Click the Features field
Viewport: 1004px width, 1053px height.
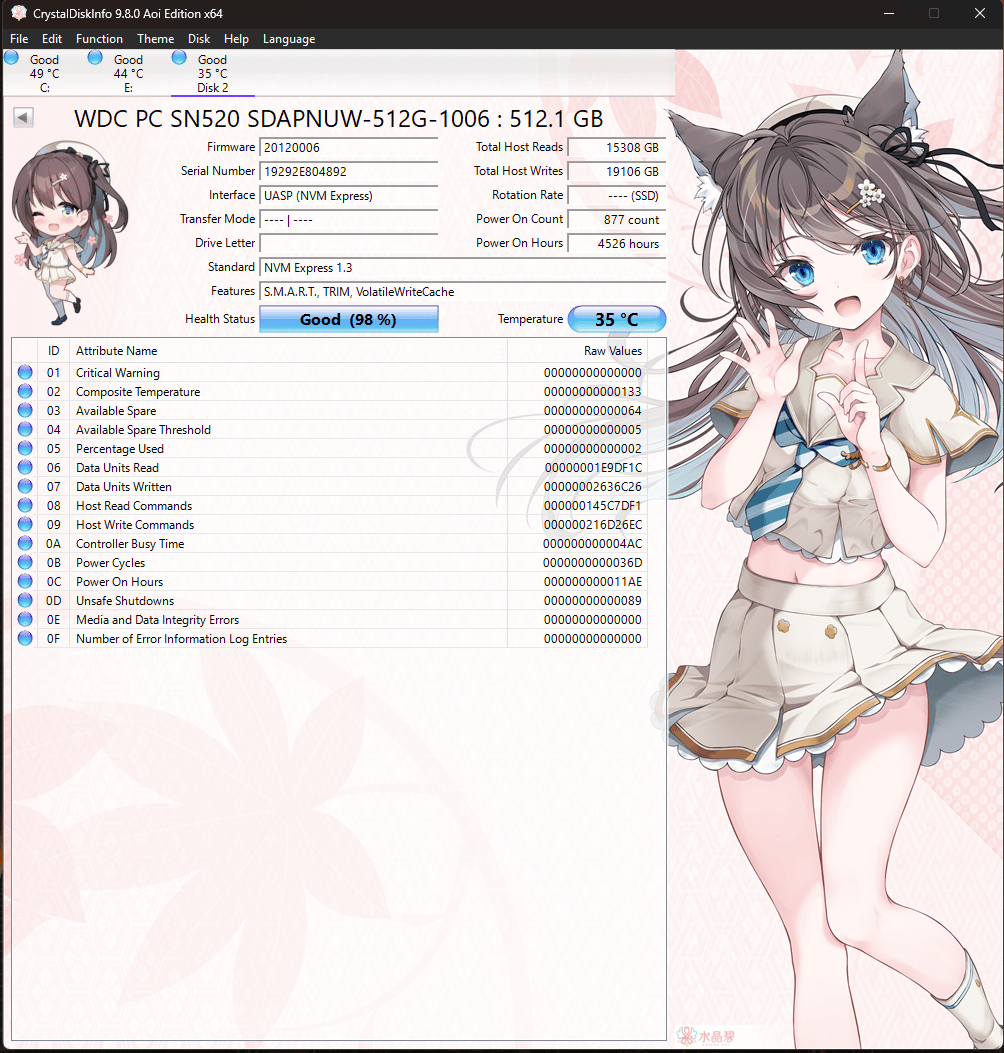click(x=463, y=291)
